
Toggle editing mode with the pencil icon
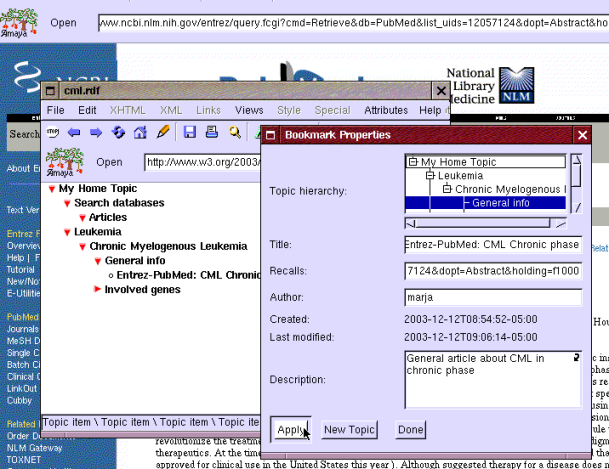click(163, 132)
